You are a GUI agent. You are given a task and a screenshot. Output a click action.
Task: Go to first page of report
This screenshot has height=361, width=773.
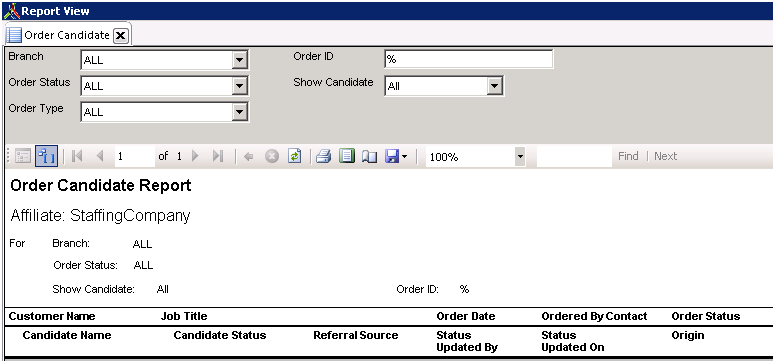point(77,156)
